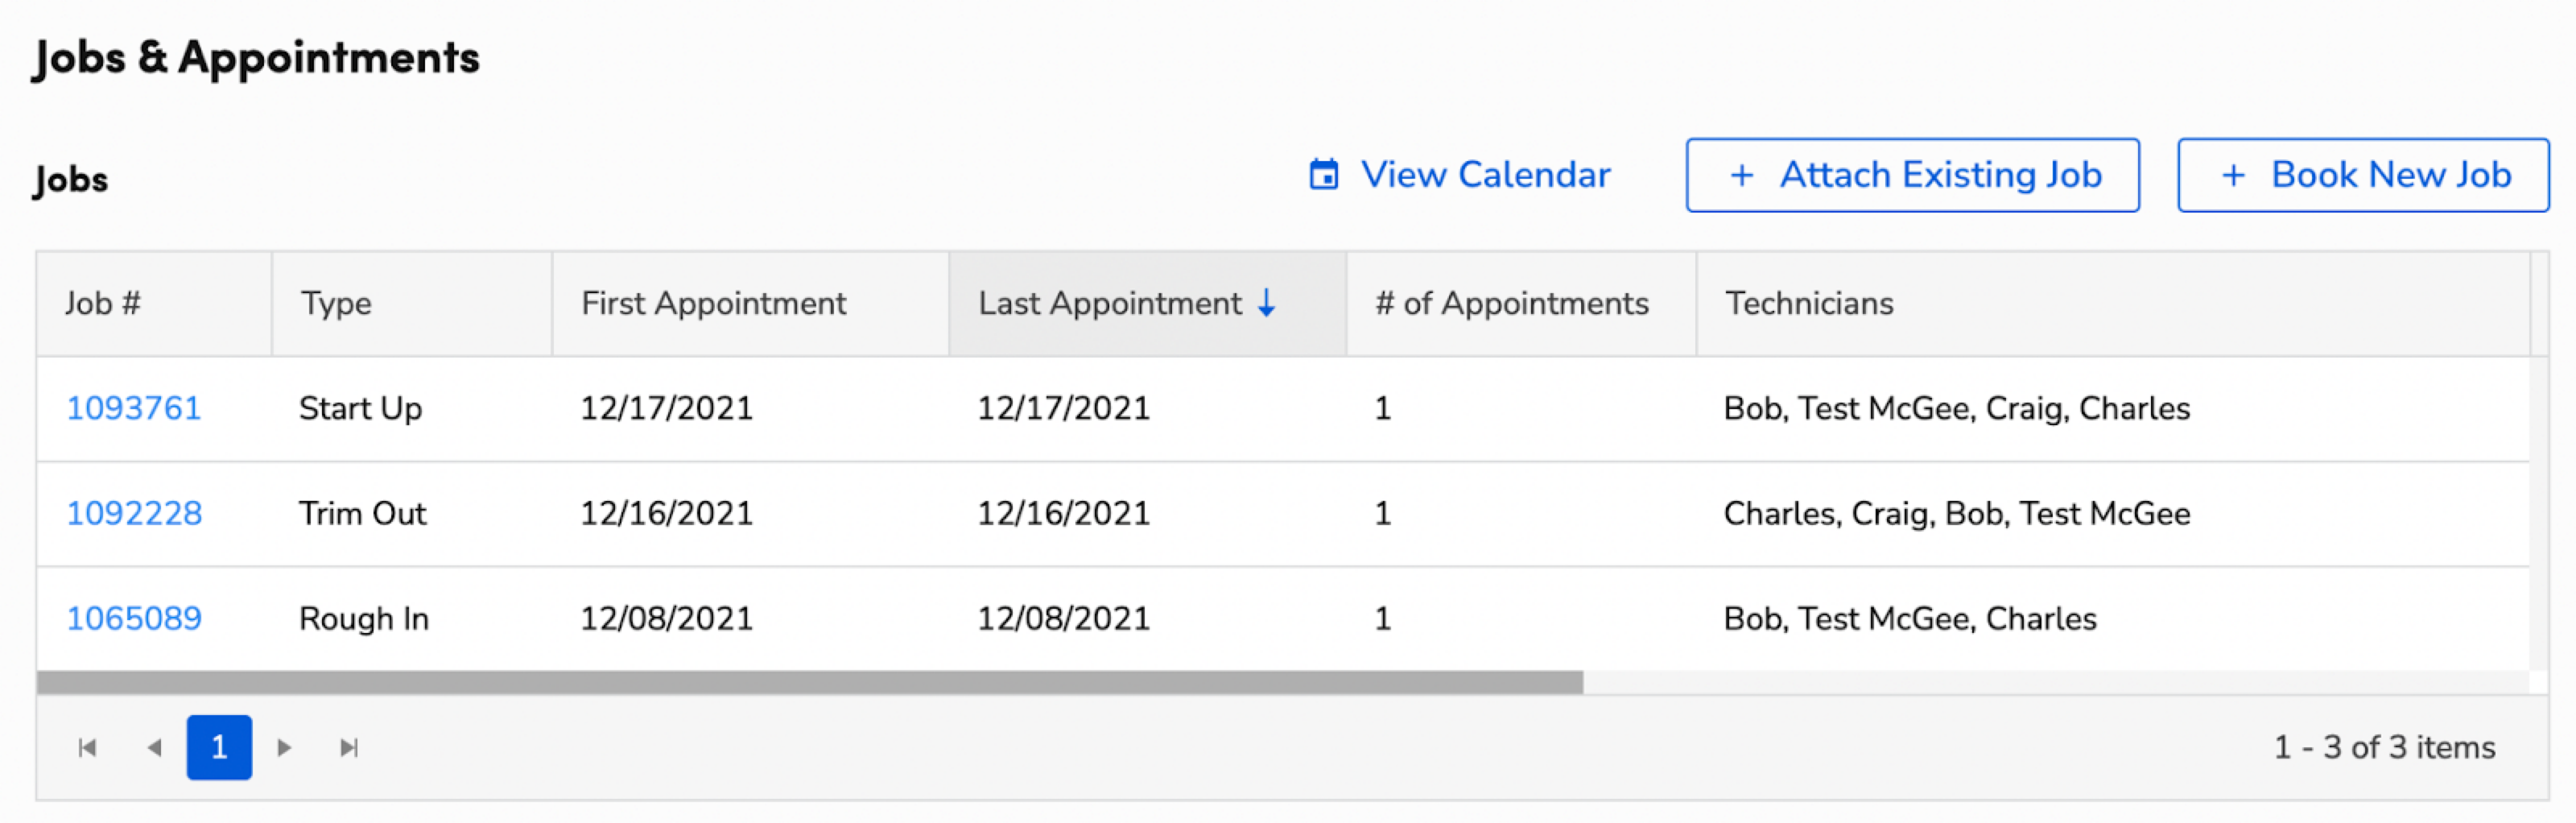2576x823 pixels.
Task: Open the View Calendar calendar icon
Action: 1324,174
